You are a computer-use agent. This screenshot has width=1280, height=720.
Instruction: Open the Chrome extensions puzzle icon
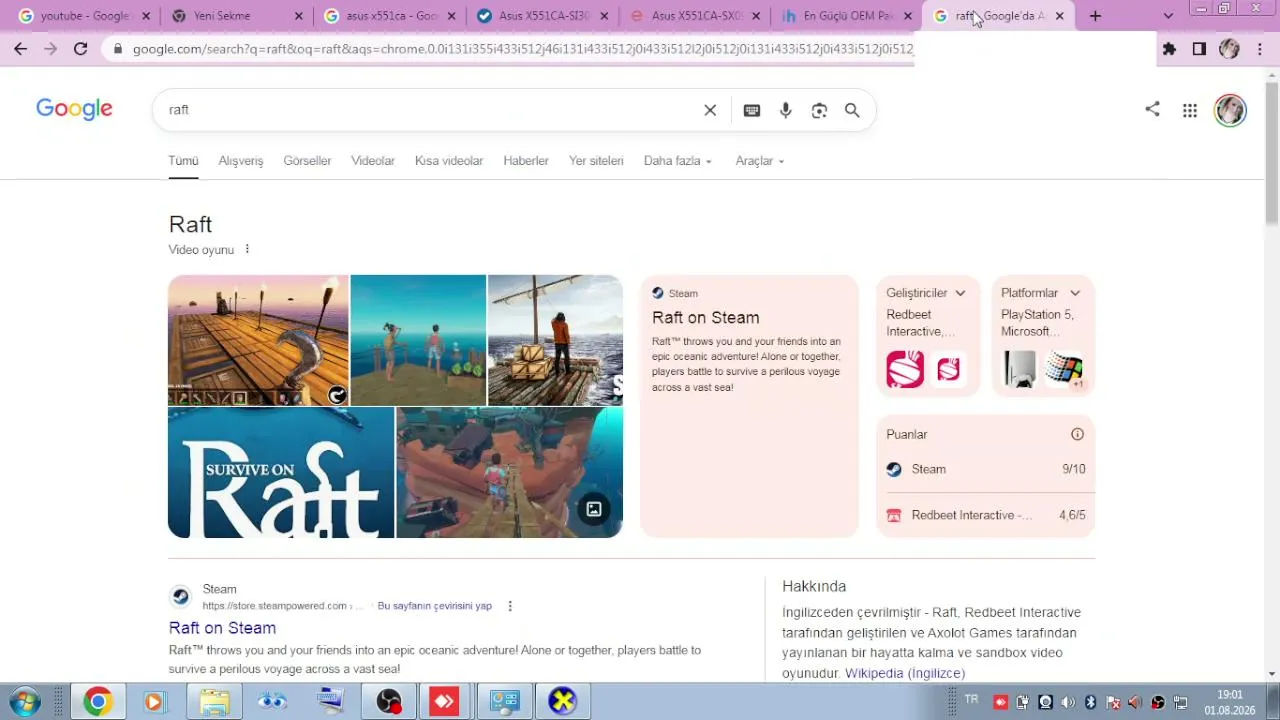[x=1169, y=49]
